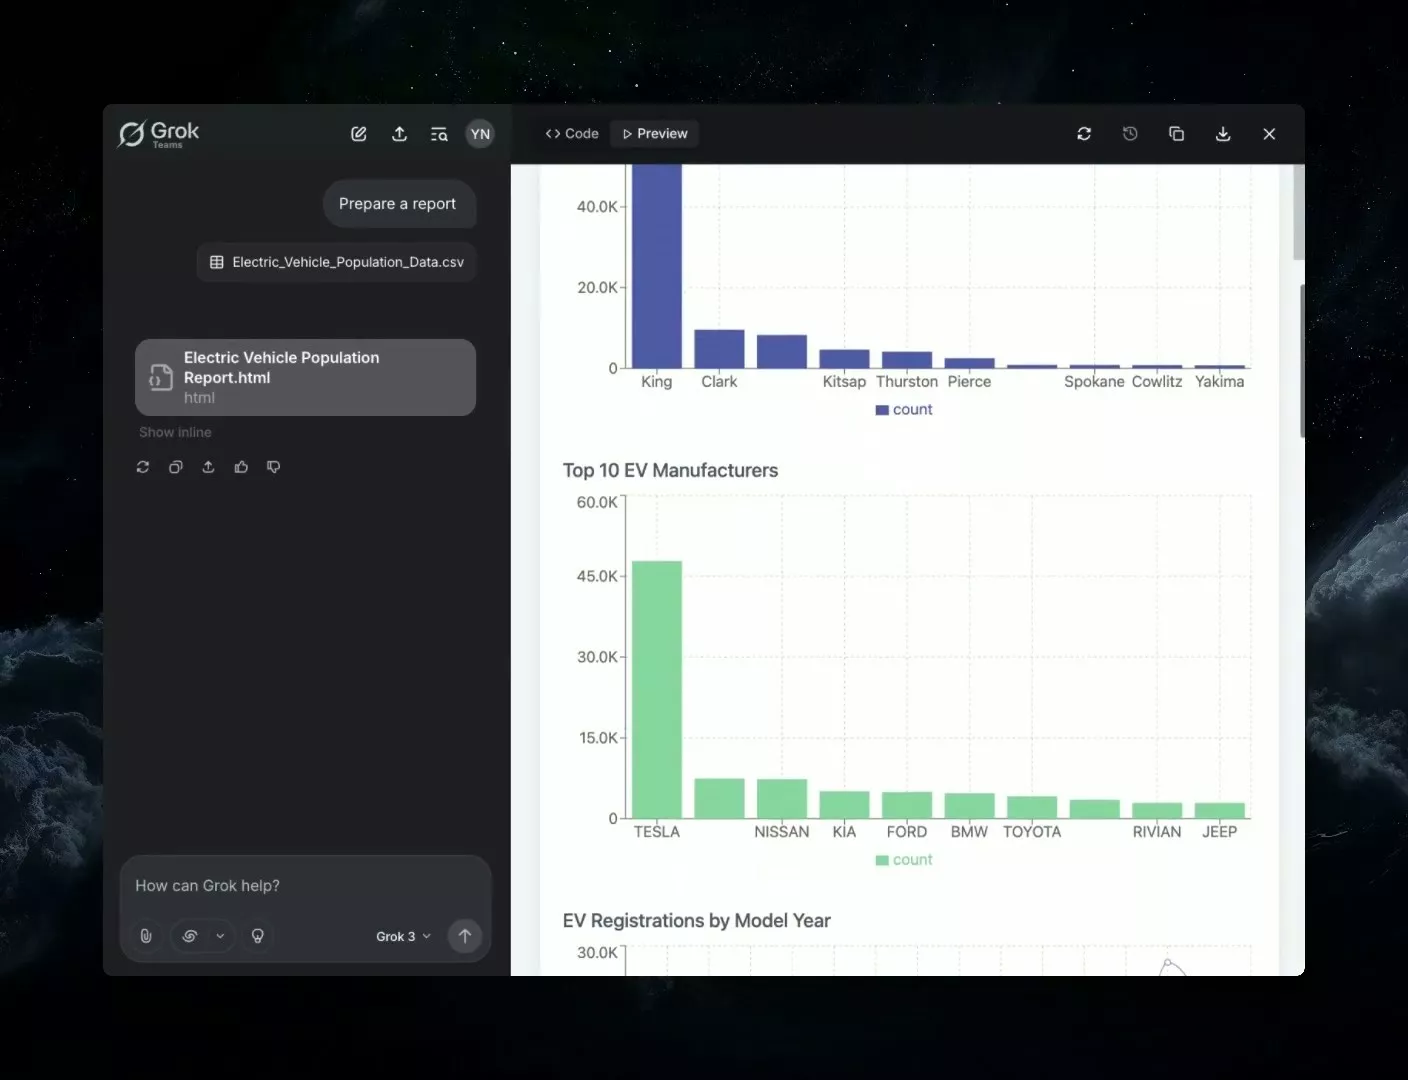Click the new chat compose icon
This screenshot has width=1408, height=1080.
(359, 134)
